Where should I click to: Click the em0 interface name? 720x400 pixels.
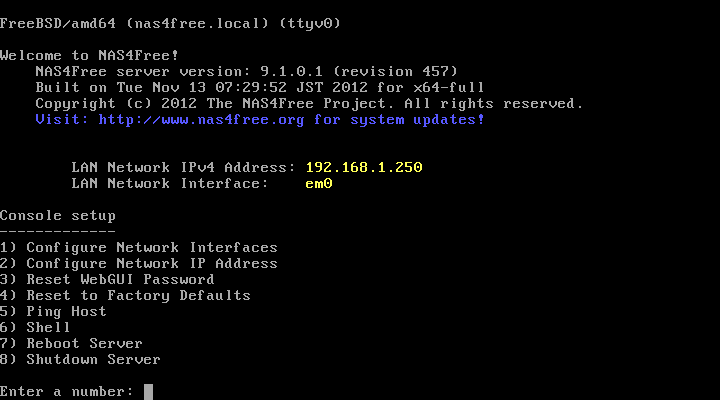coord(319,184)
